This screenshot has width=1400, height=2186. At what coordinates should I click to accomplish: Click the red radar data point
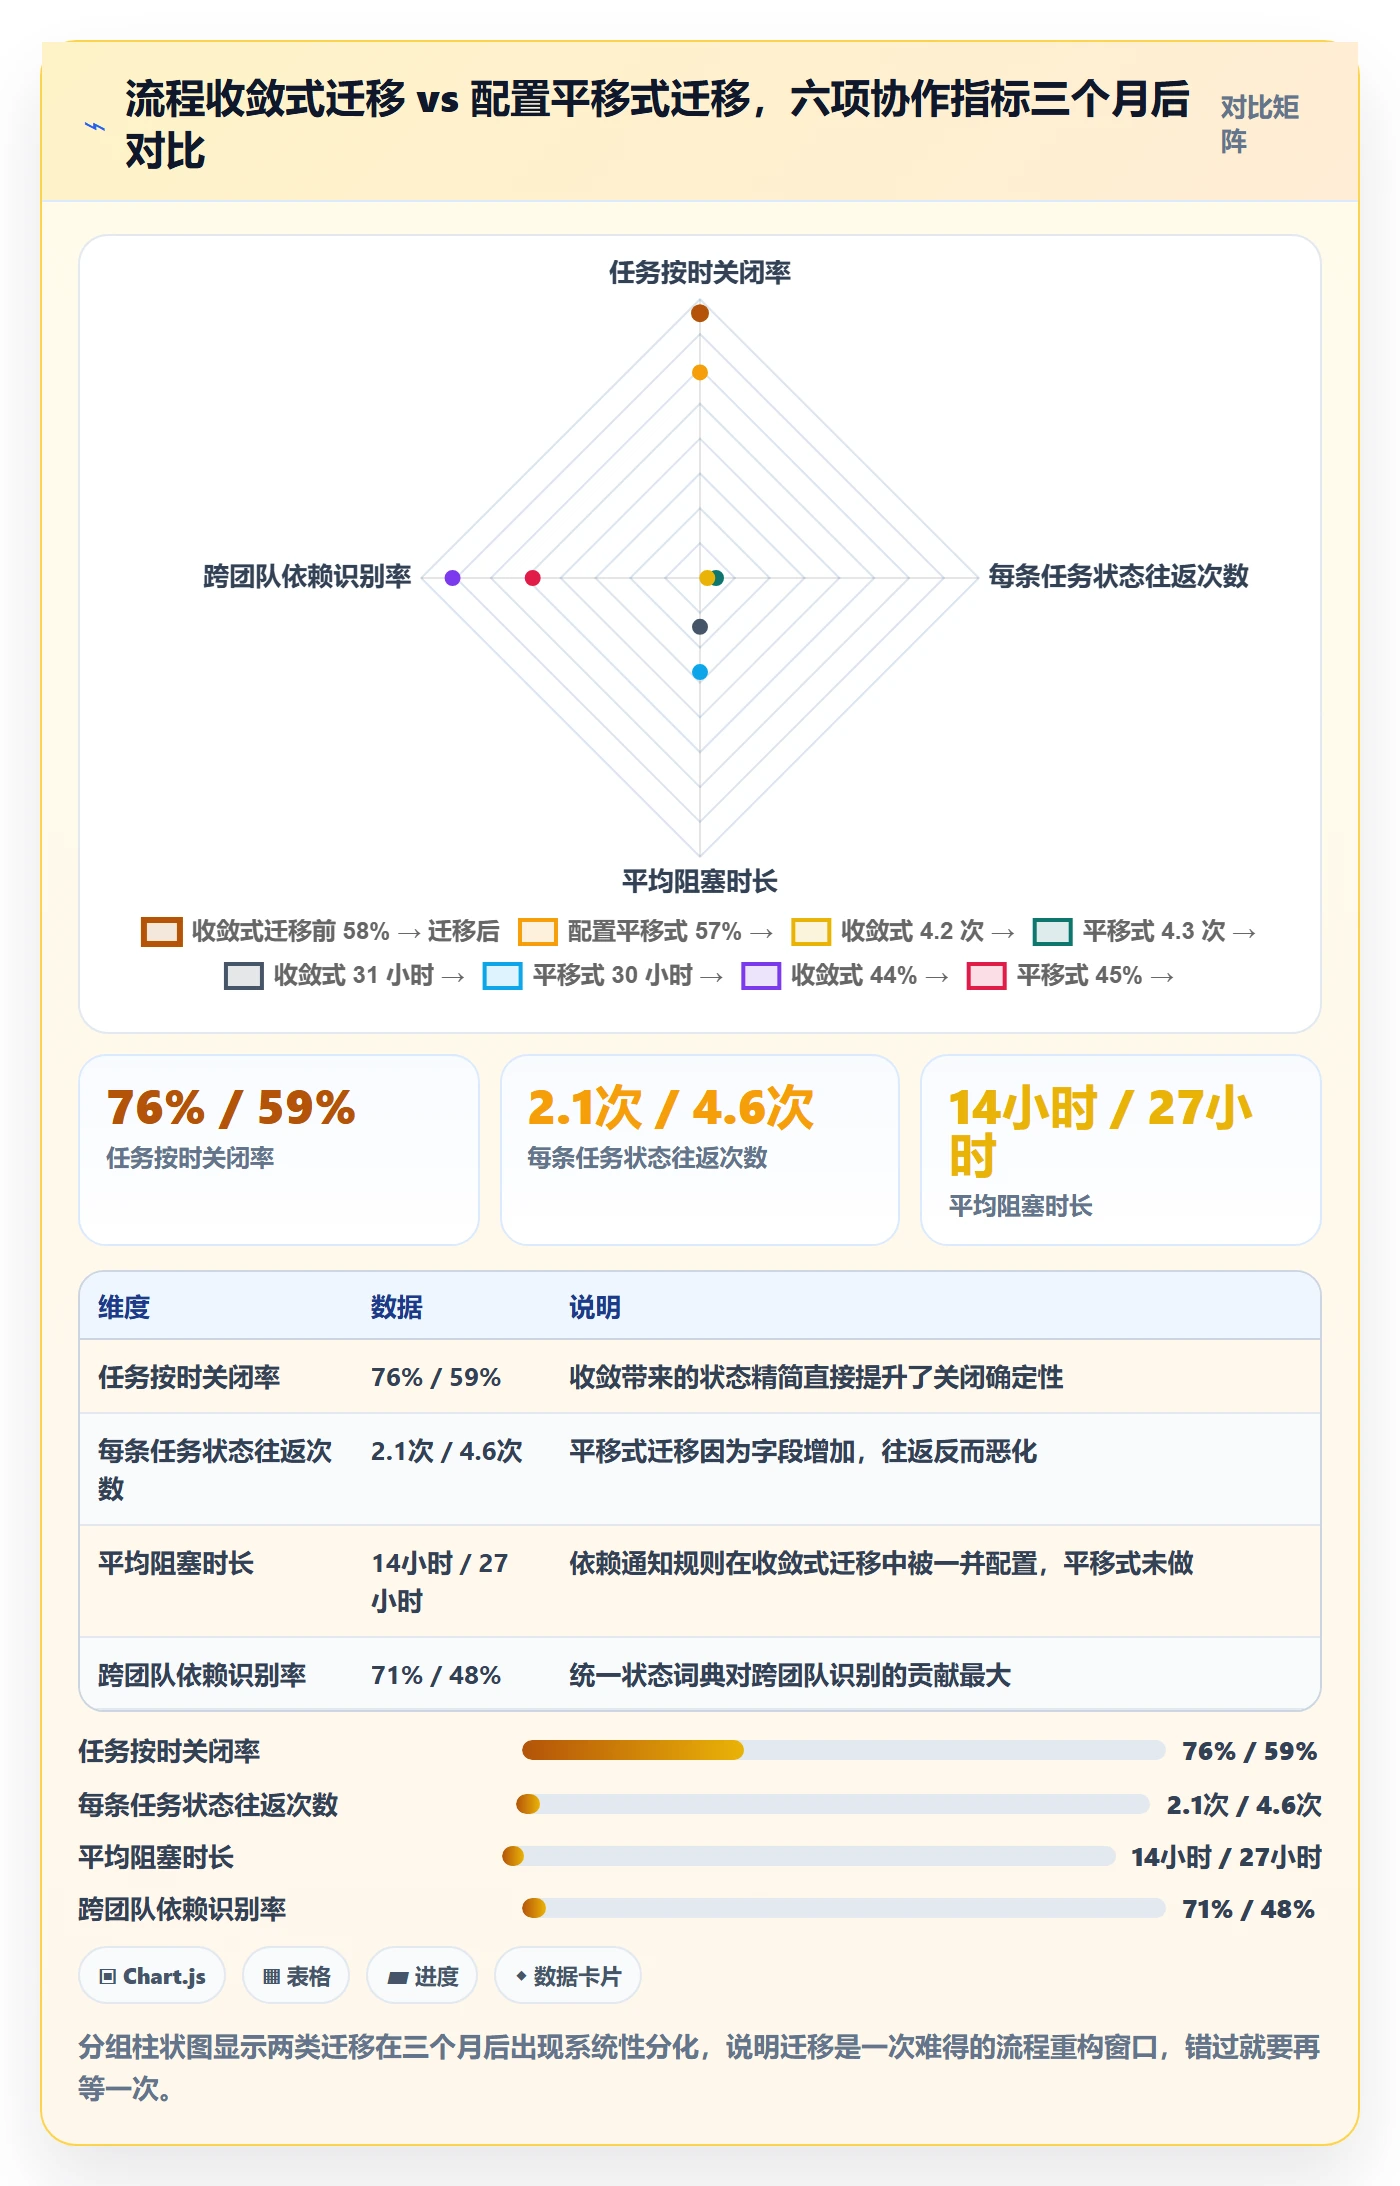[x=532, y=577]
